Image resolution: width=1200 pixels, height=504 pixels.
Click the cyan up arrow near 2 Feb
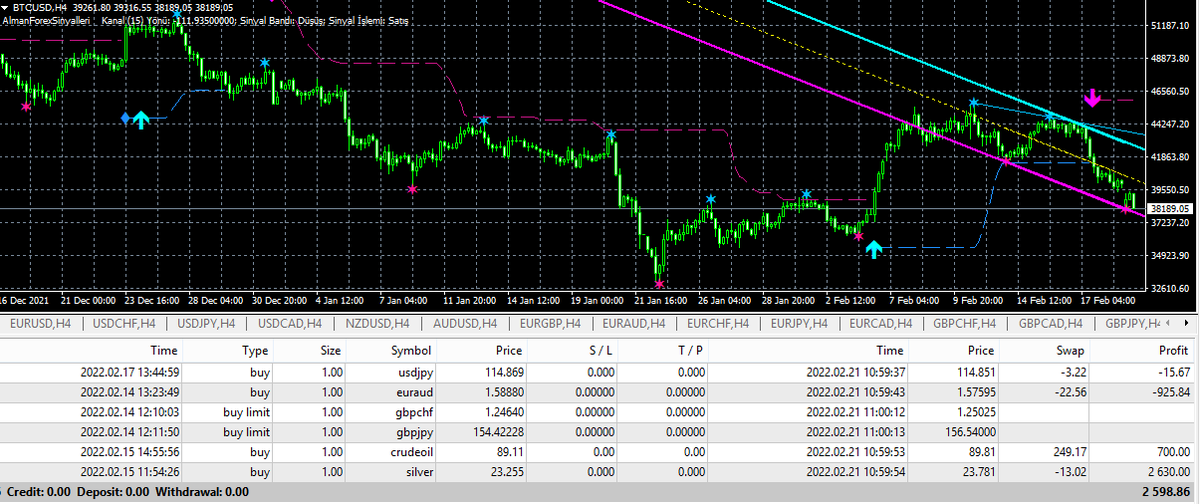tap(875, 248)
